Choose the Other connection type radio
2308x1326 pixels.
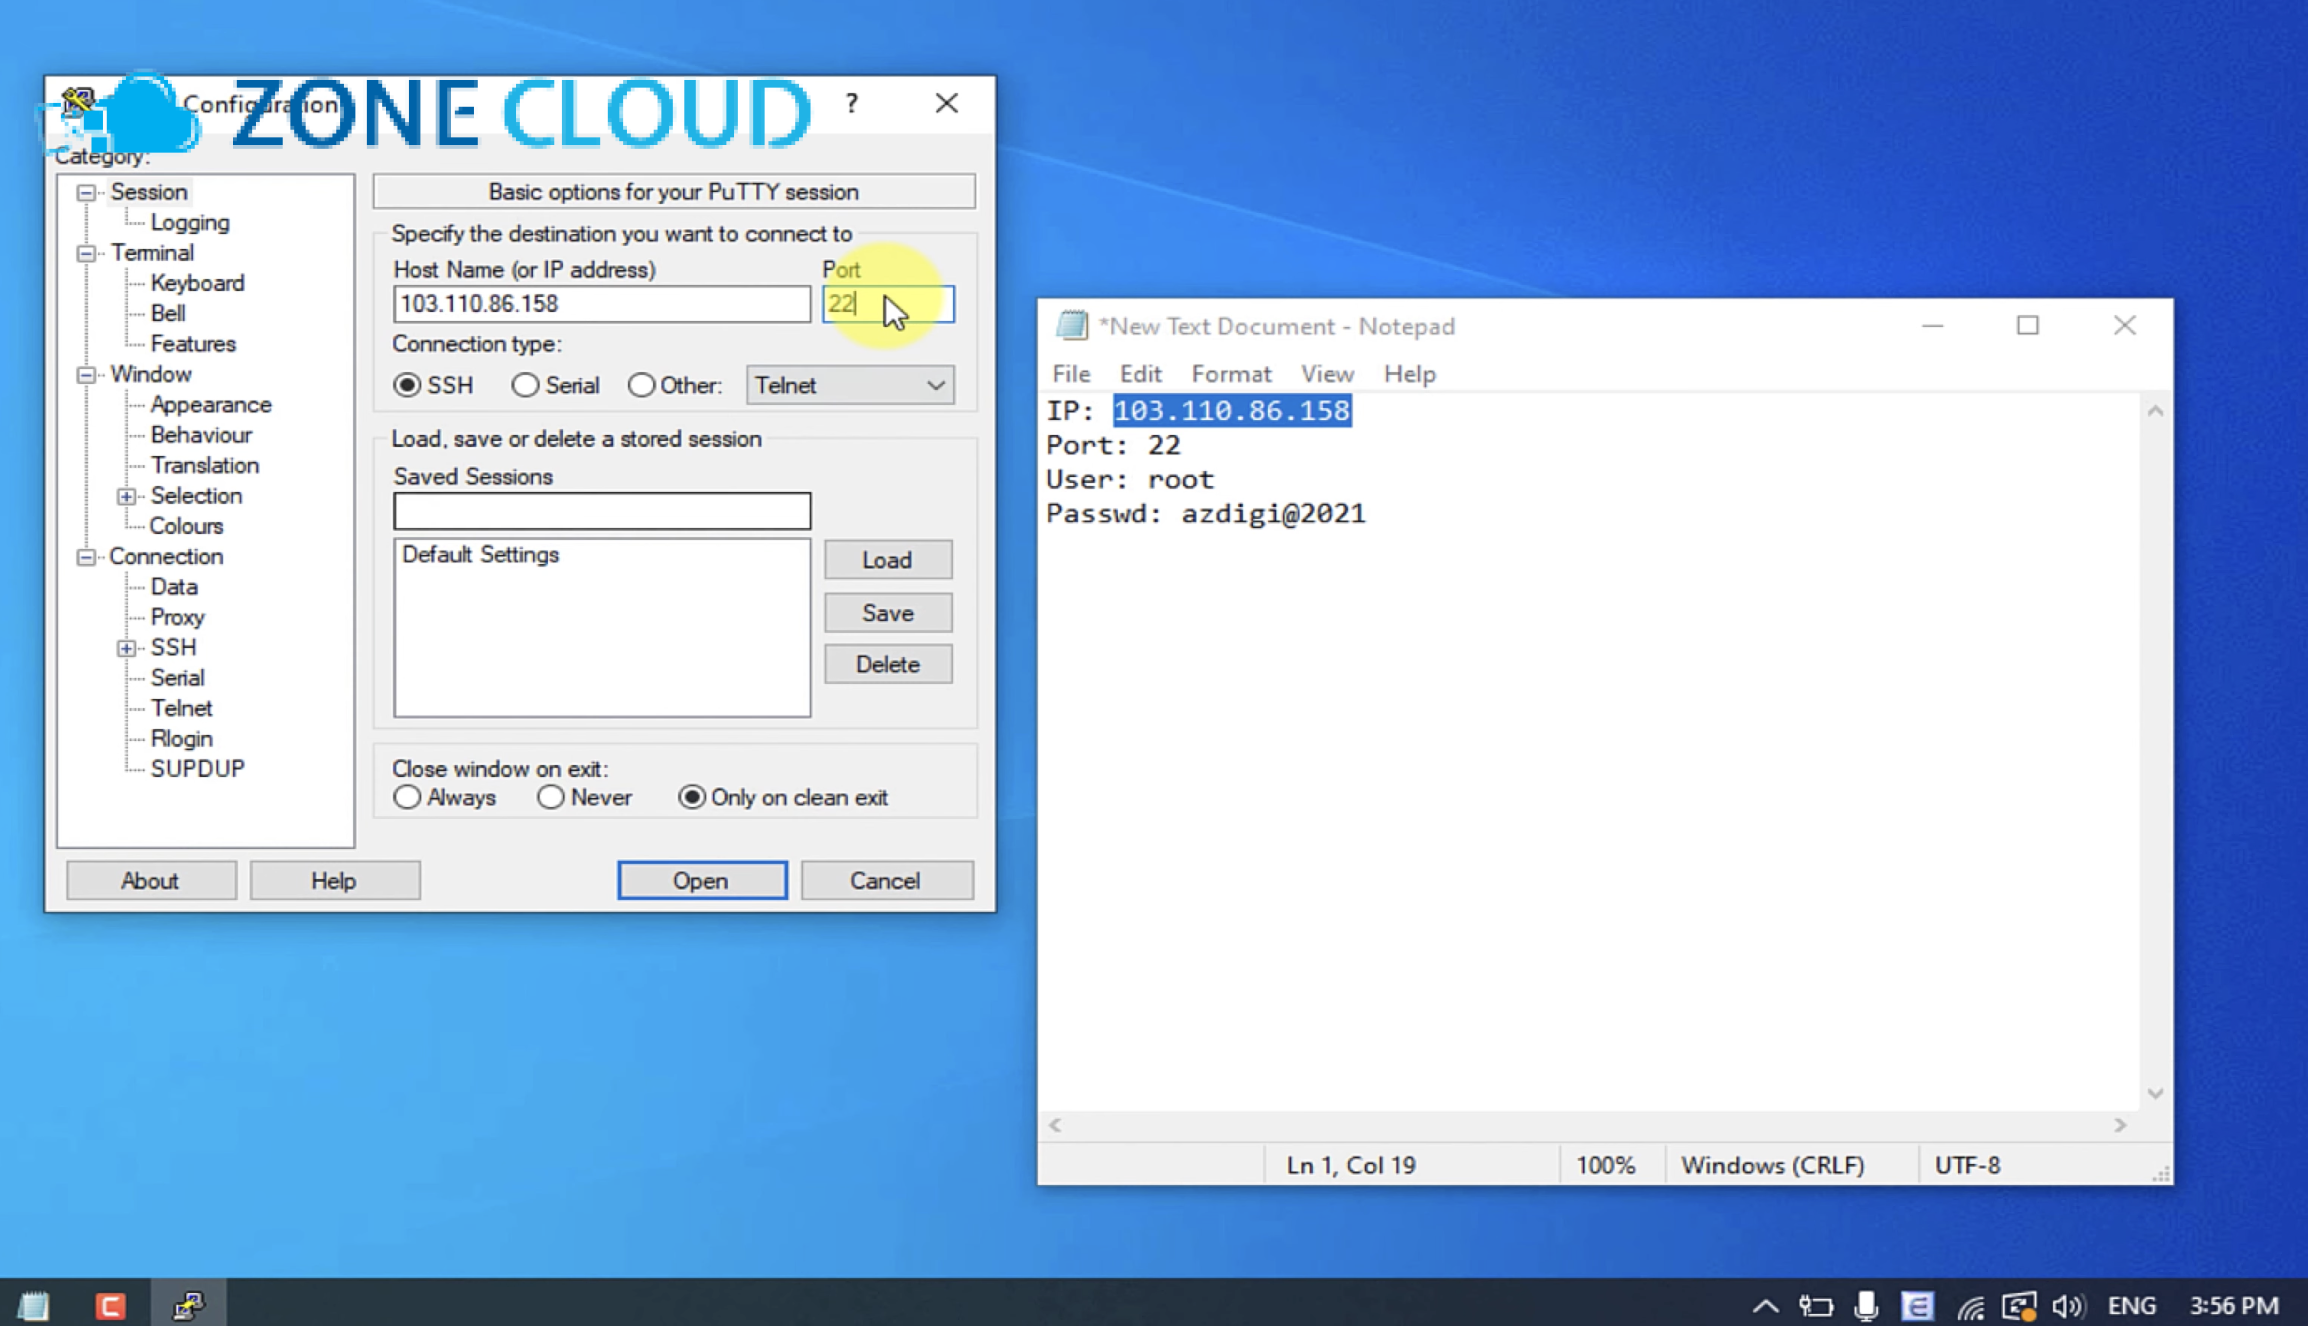pos(641,385)
